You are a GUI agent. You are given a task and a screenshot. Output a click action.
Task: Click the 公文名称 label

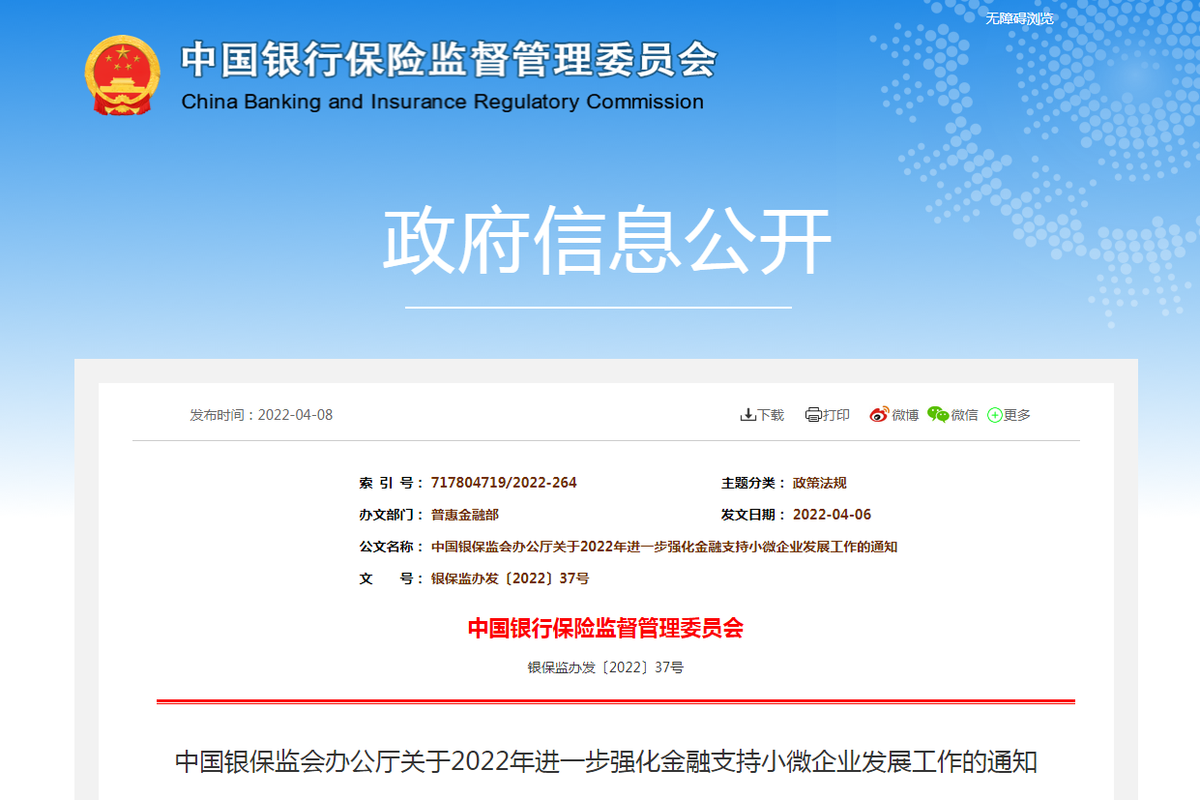tap(391, 547)
